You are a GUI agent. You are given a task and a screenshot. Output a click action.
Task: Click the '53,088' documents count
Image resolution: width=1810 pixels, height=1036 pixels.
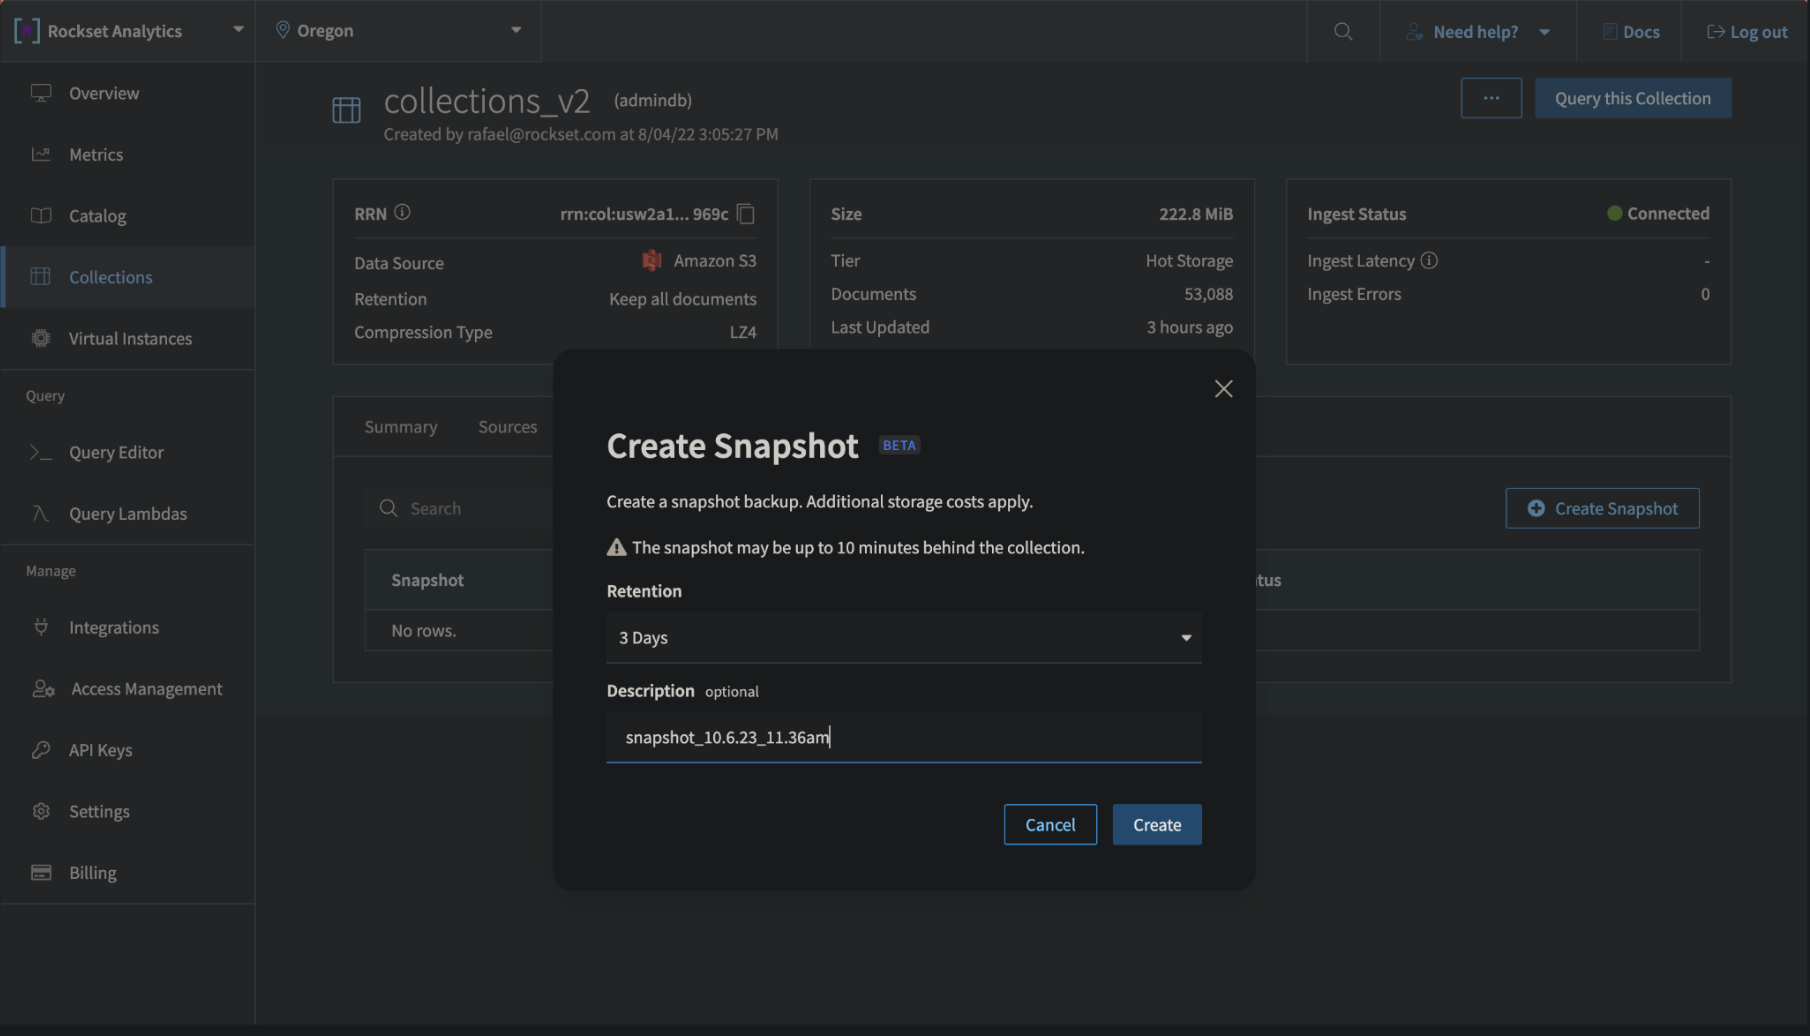click(1208, 294)
